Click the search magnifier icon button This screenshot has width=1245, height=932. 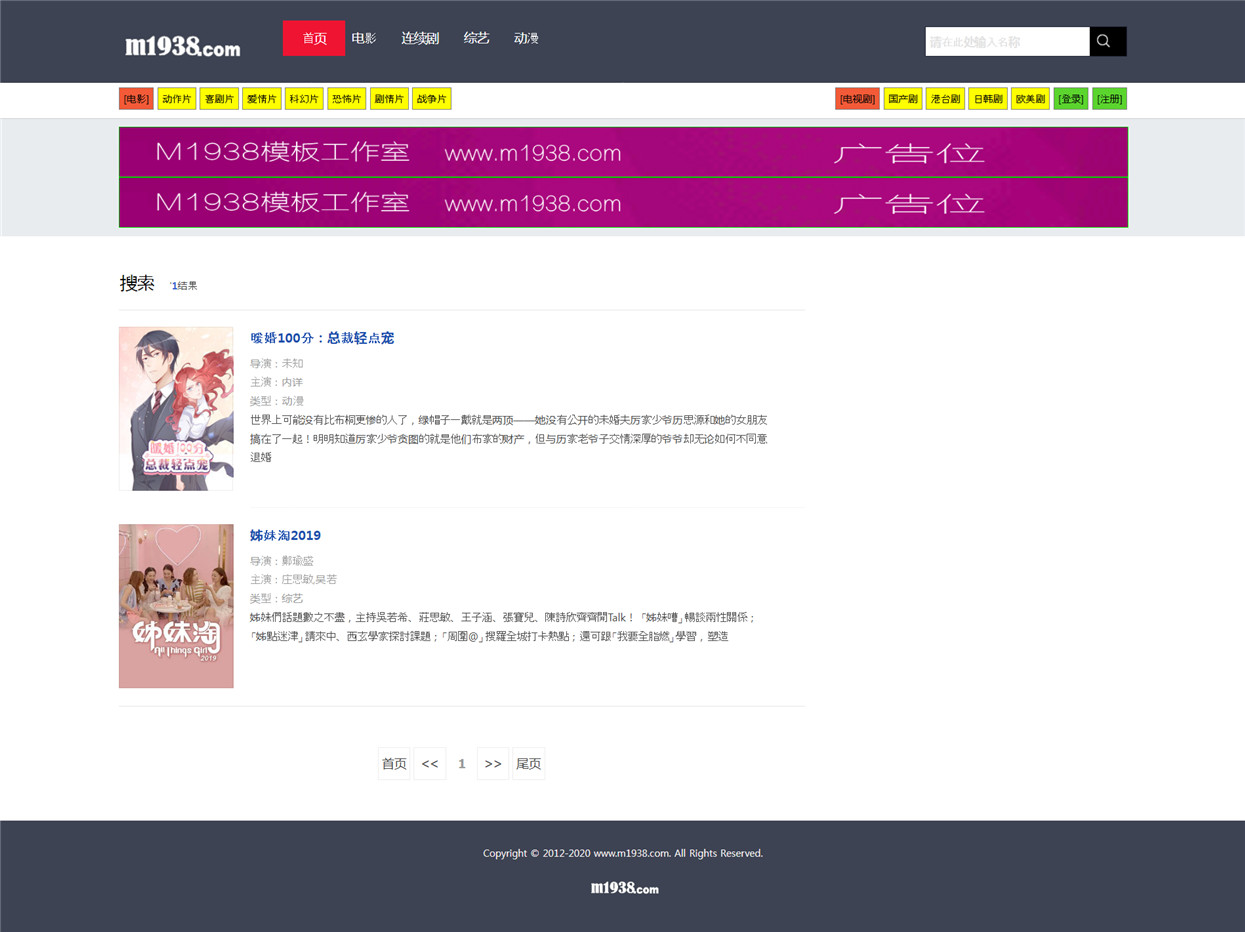1108,41
